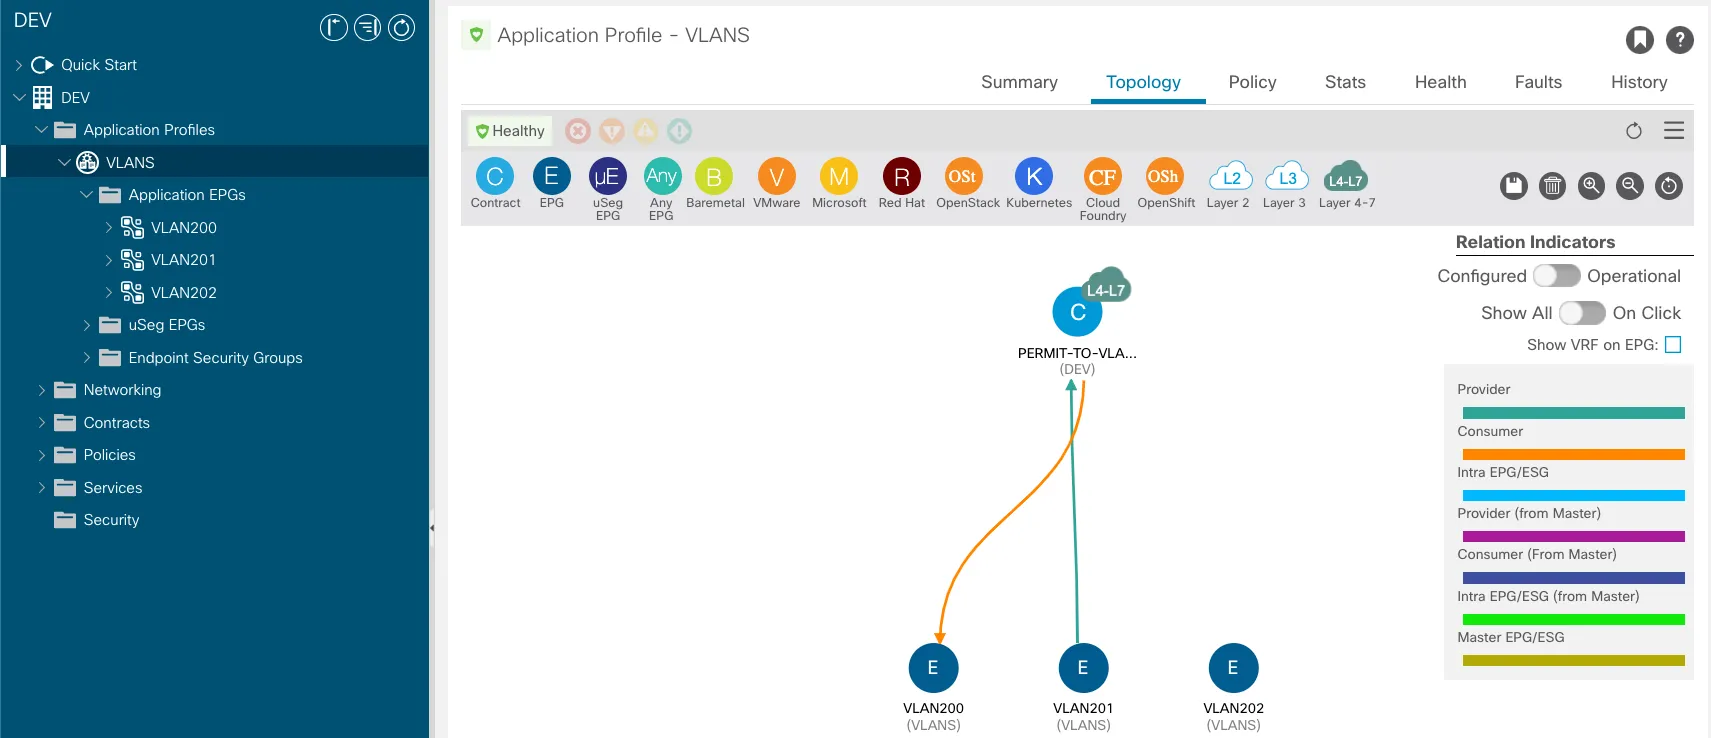Enable the Show VRF on EPG checkbox
This screenshot has height=738, width=1711.
(1673, 345)
